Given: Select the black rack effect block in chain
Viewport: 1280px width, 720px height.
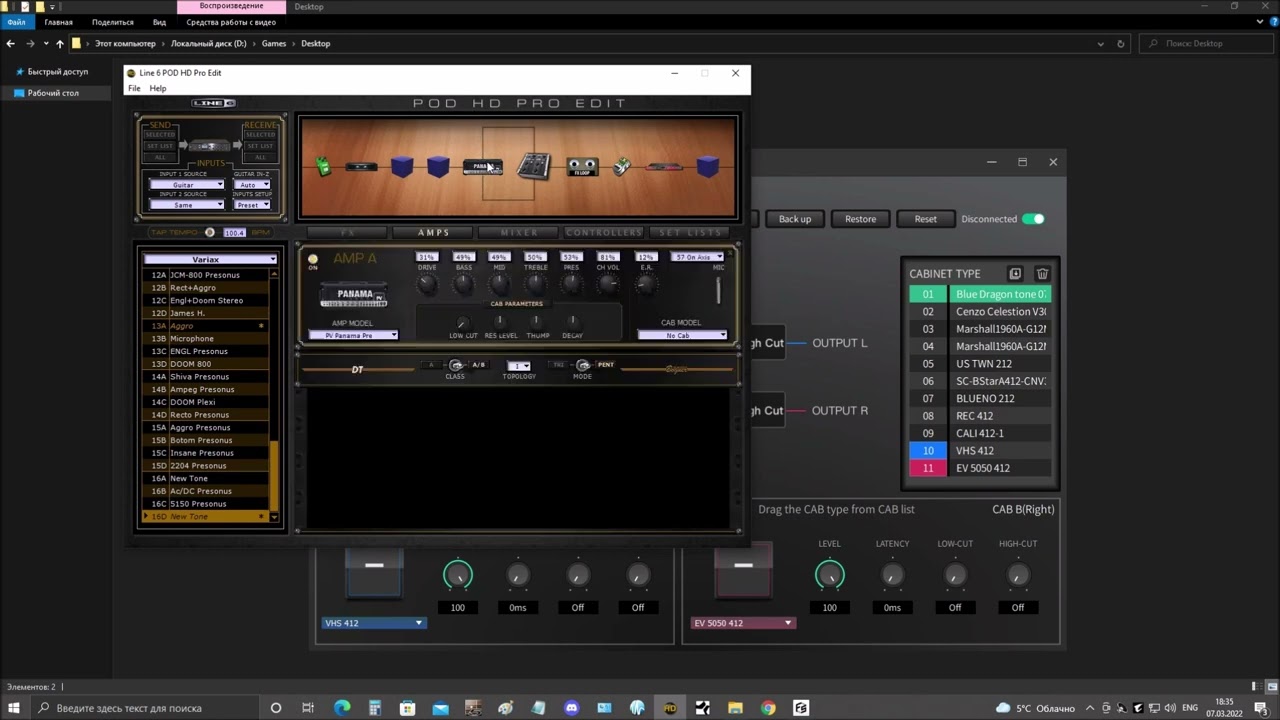Looking at the screenshot, I should click(x=361, y=166).
